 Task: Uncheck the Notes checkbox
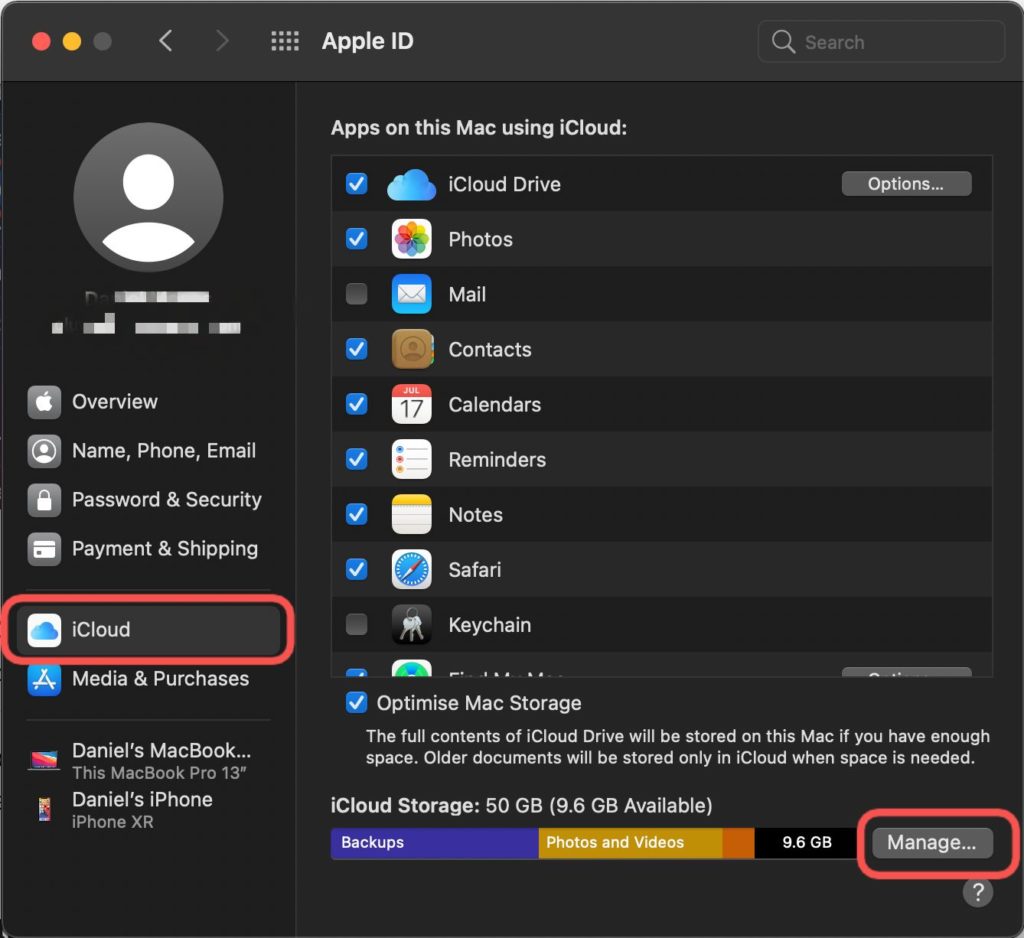tap(357, 514)
